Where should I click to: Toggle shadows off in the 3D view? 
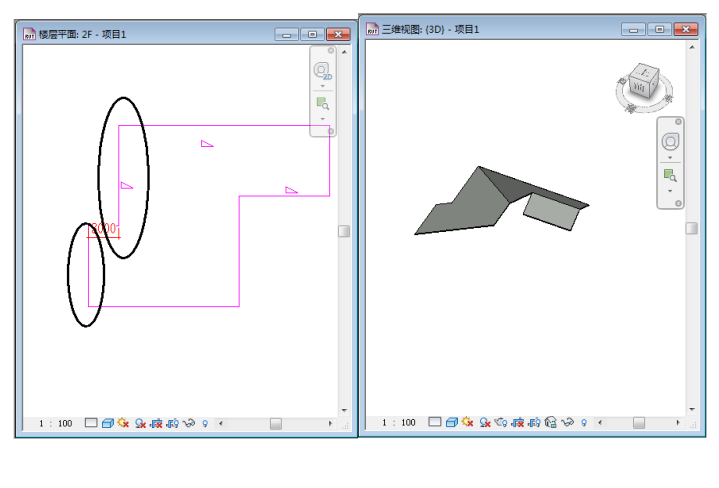click(x=483, y=423)
